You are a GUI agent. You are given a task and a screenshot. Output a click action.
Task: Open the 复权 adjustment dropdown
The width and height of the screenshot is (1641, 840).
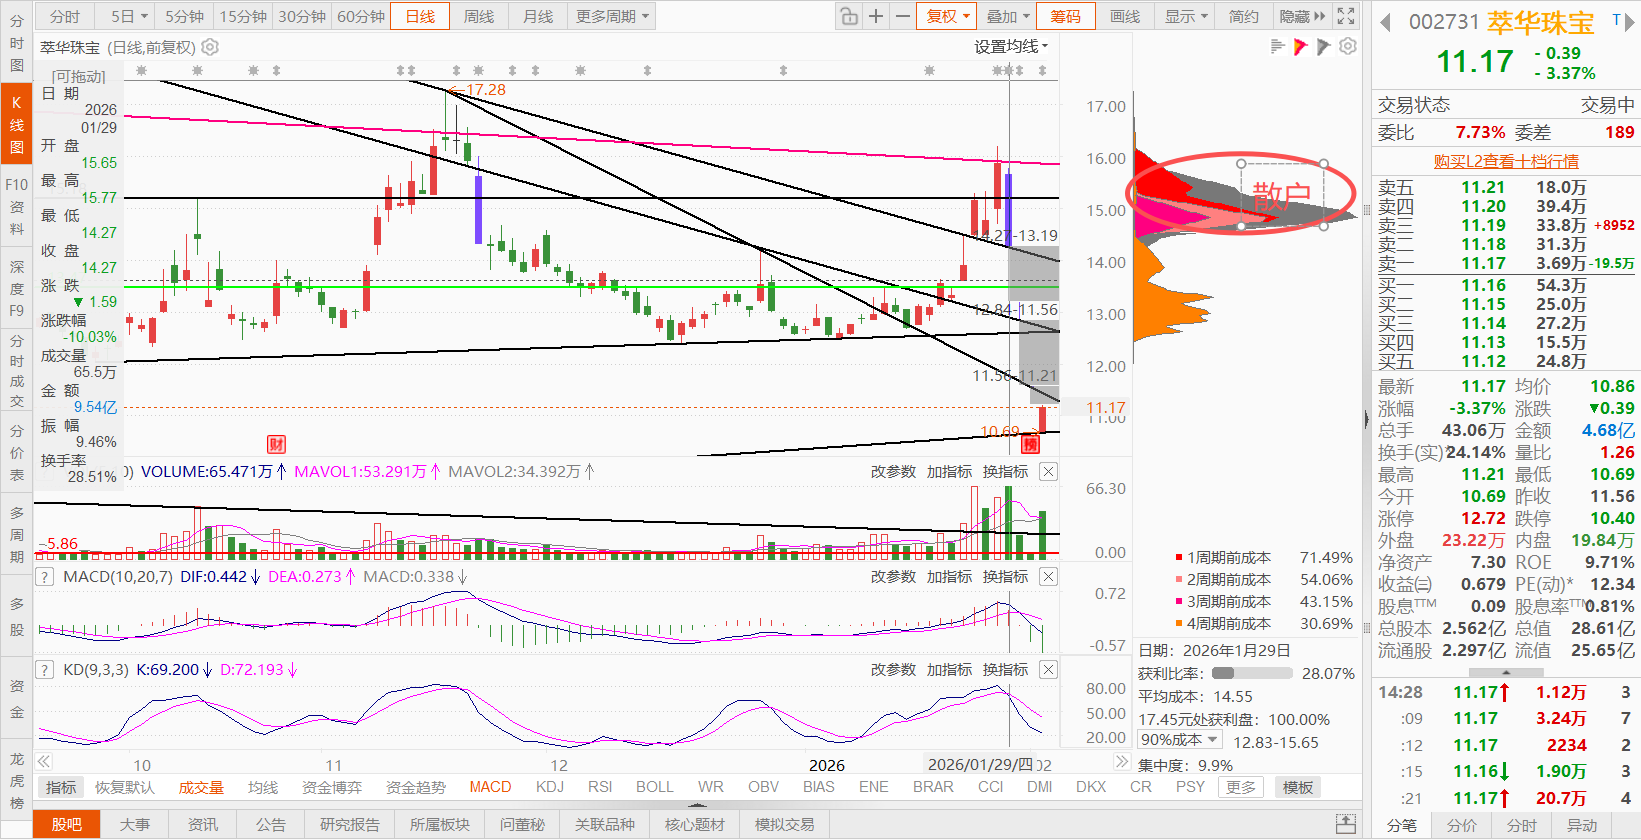coord(946,16)
